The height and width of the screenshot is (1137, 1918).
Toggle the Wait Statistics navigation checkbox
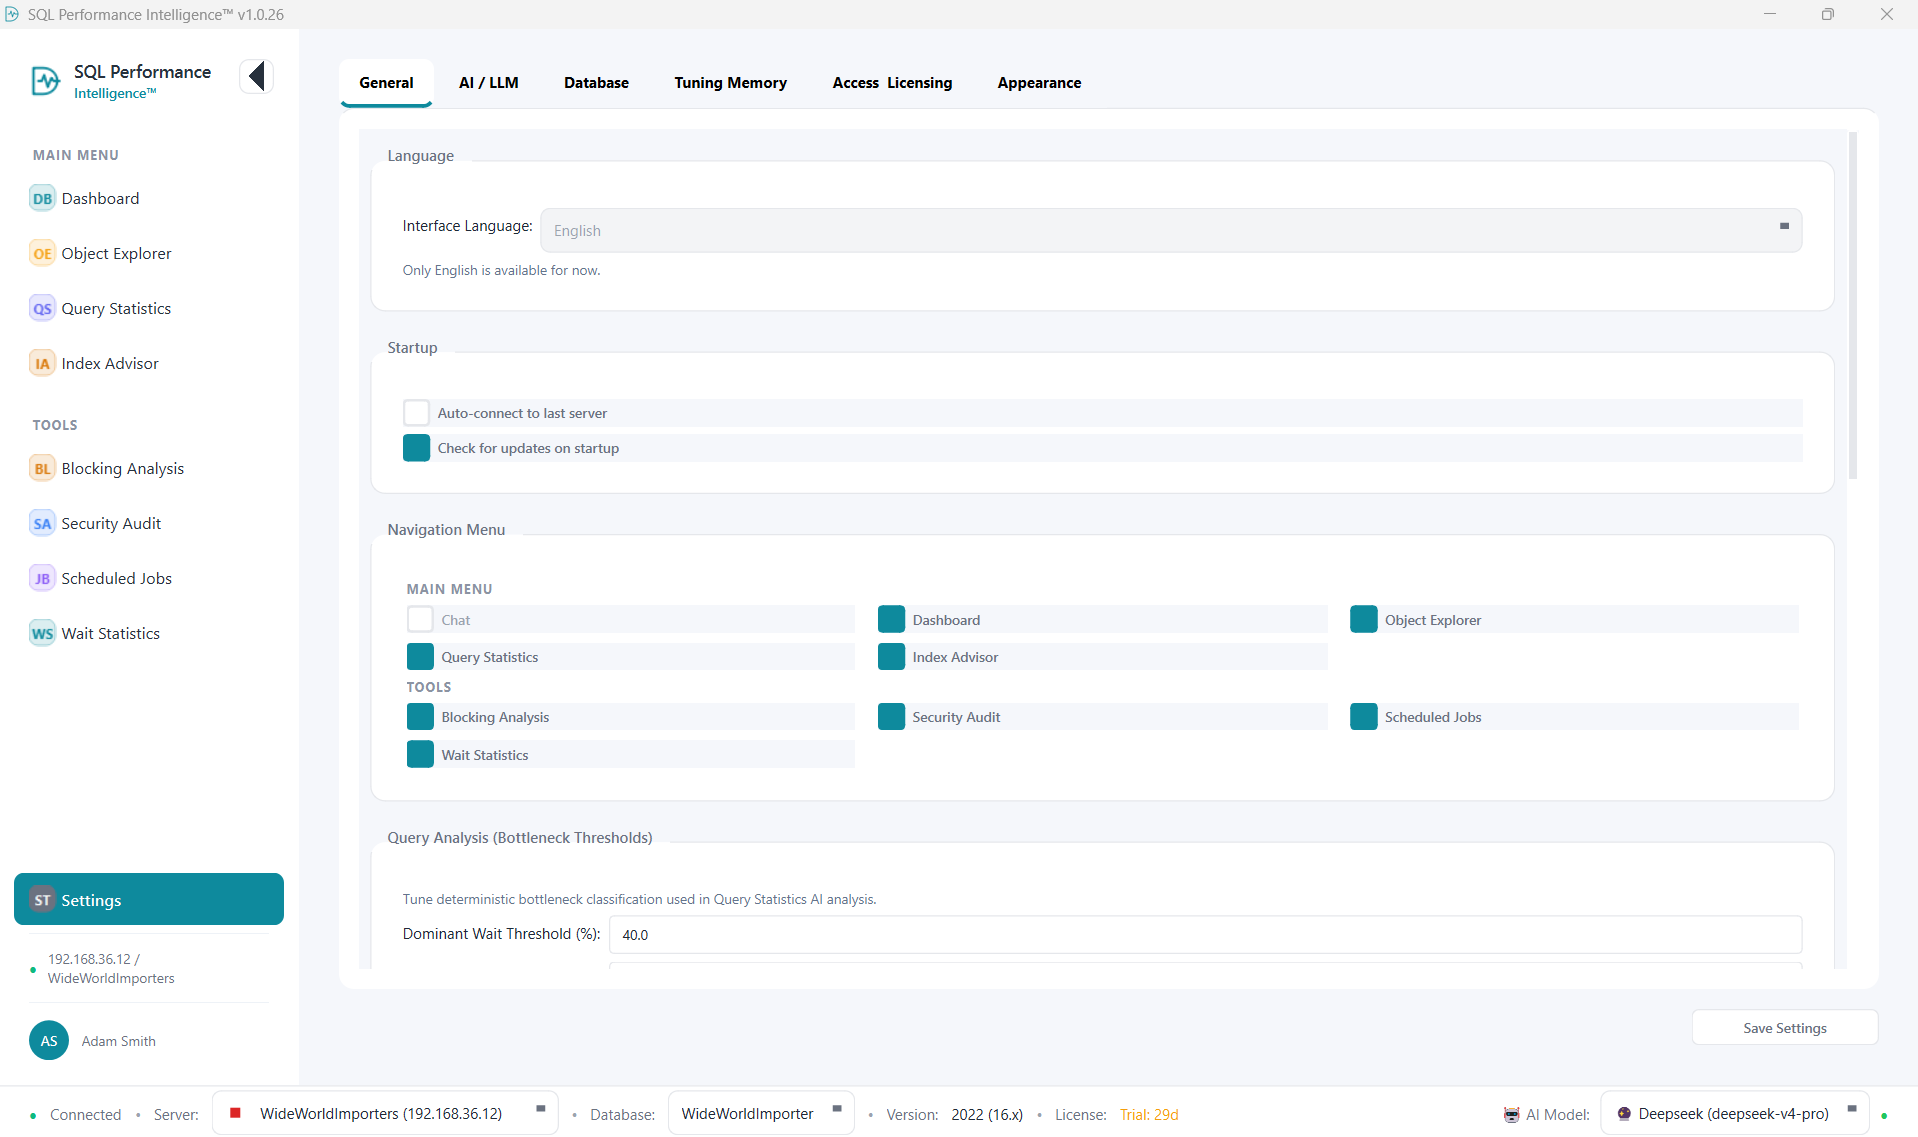pos(420,755)
